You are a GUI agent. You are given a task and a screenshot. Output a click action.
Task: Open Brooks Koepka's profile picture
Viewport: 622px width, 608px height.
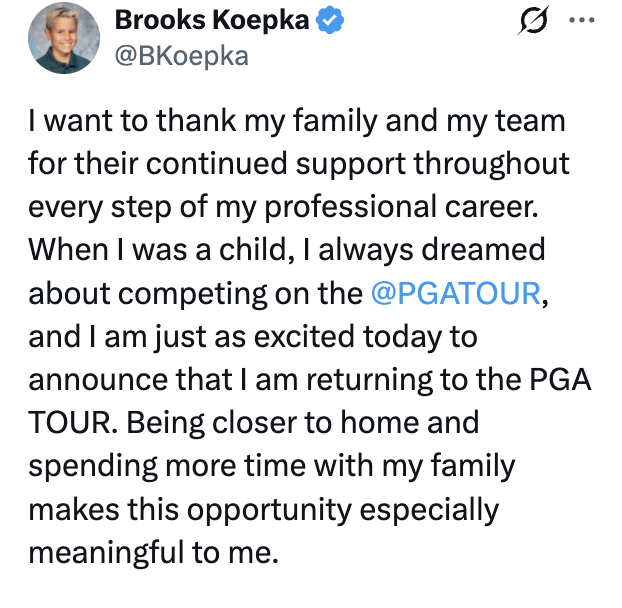(65, 38)
